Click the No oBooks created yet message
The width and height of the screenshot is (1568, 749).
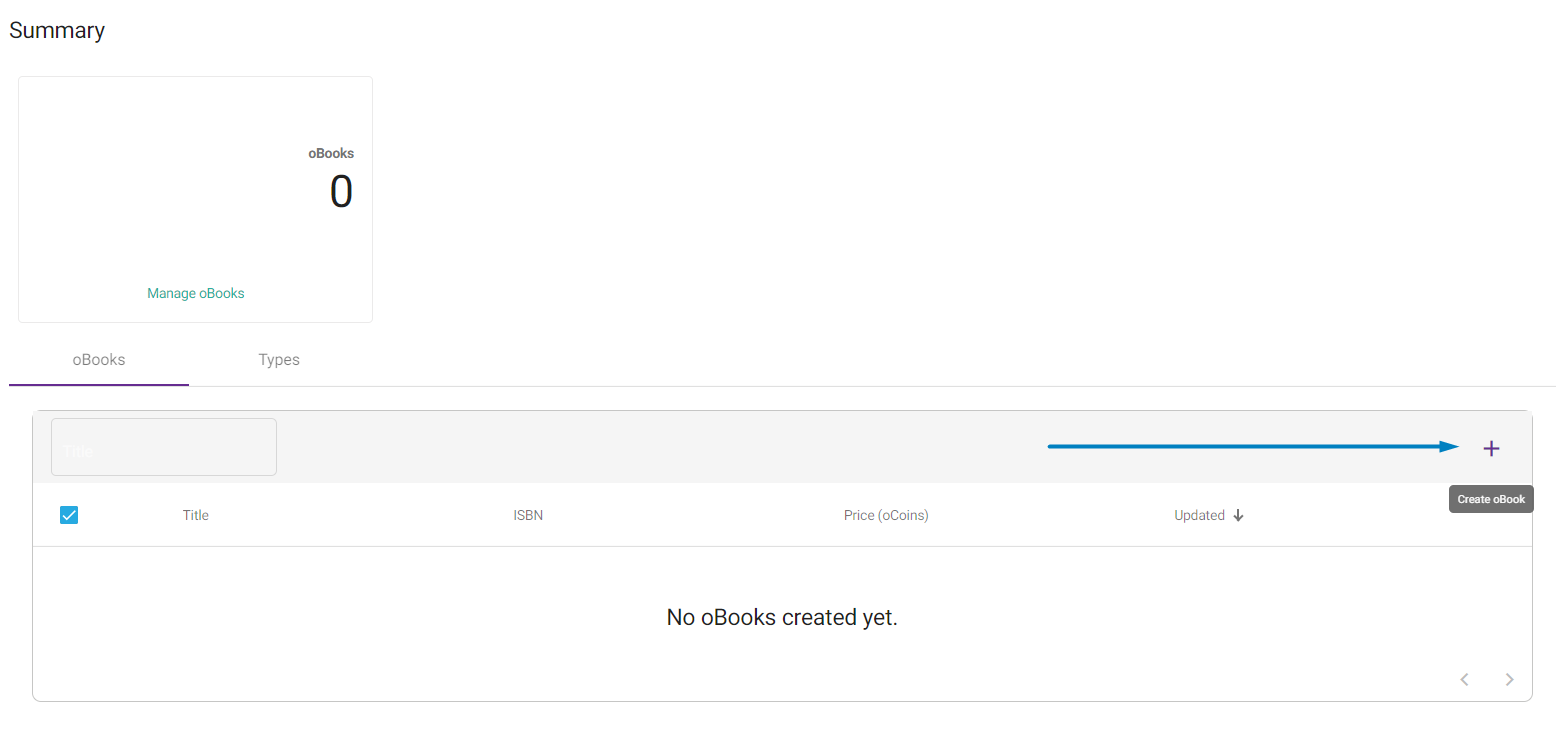click(x=782, y=617)
